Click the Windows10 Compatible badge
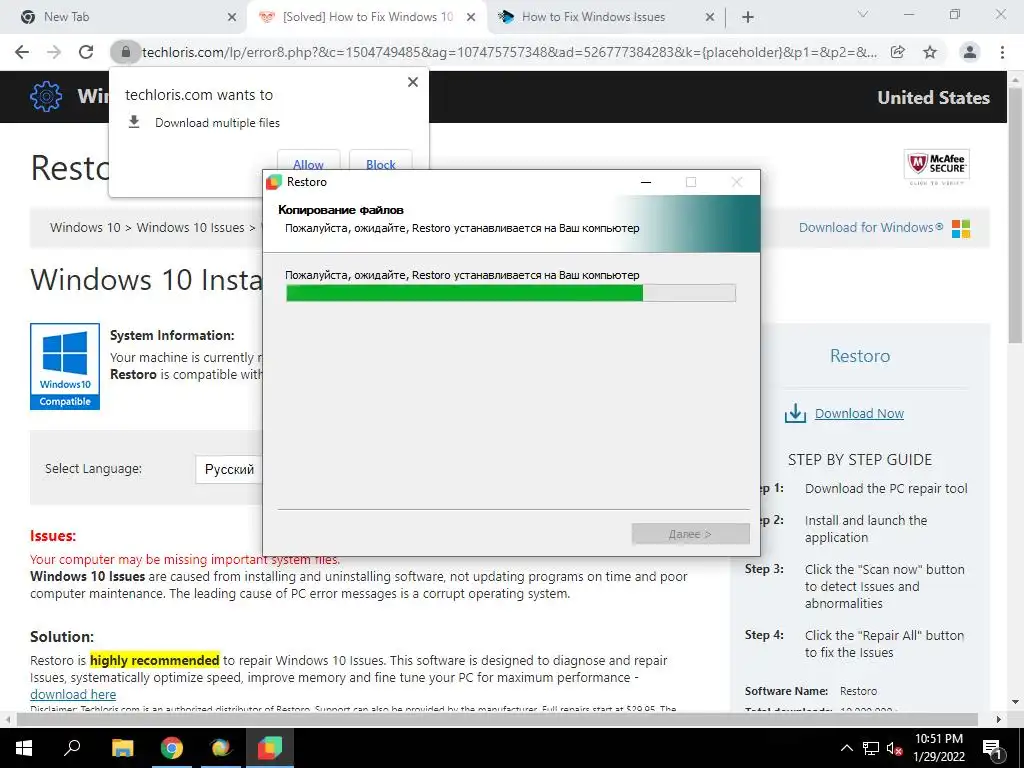Viewport: 1024px width, 768px height. coord(65,366)
